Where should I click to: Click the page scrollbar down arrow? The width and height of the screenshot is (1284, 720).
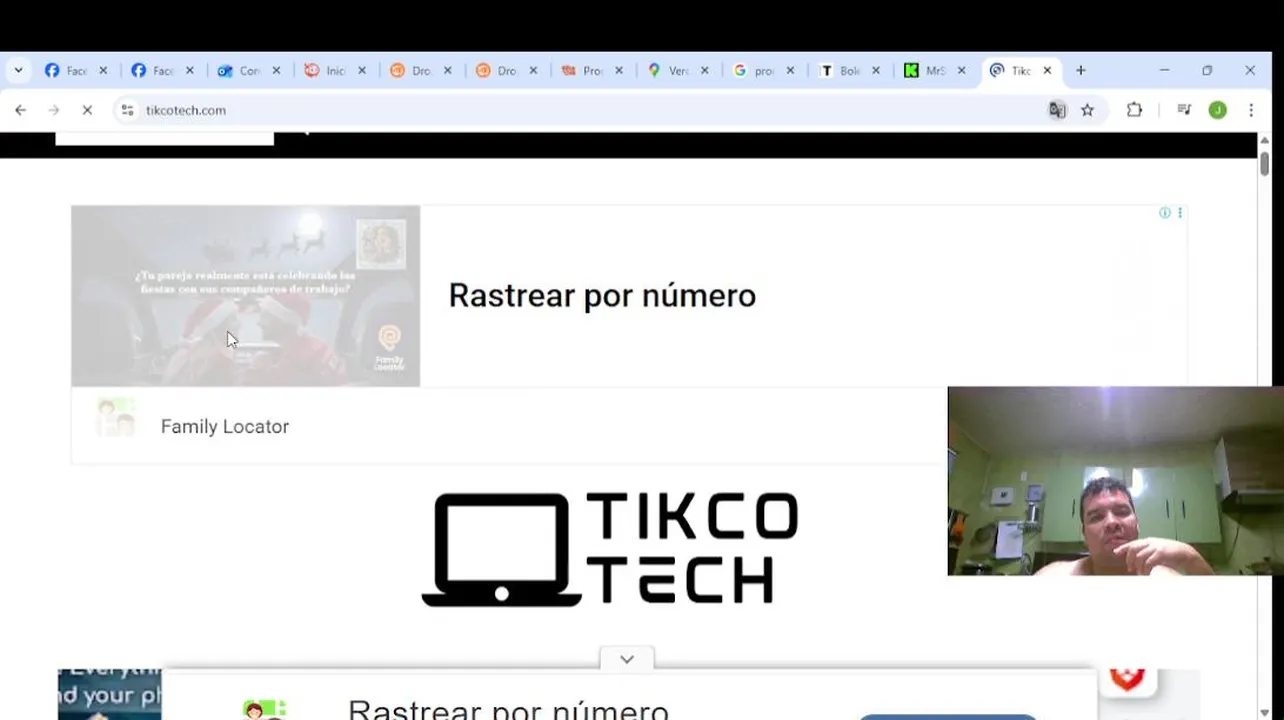pyautogui.click(x=1264, y=712)
